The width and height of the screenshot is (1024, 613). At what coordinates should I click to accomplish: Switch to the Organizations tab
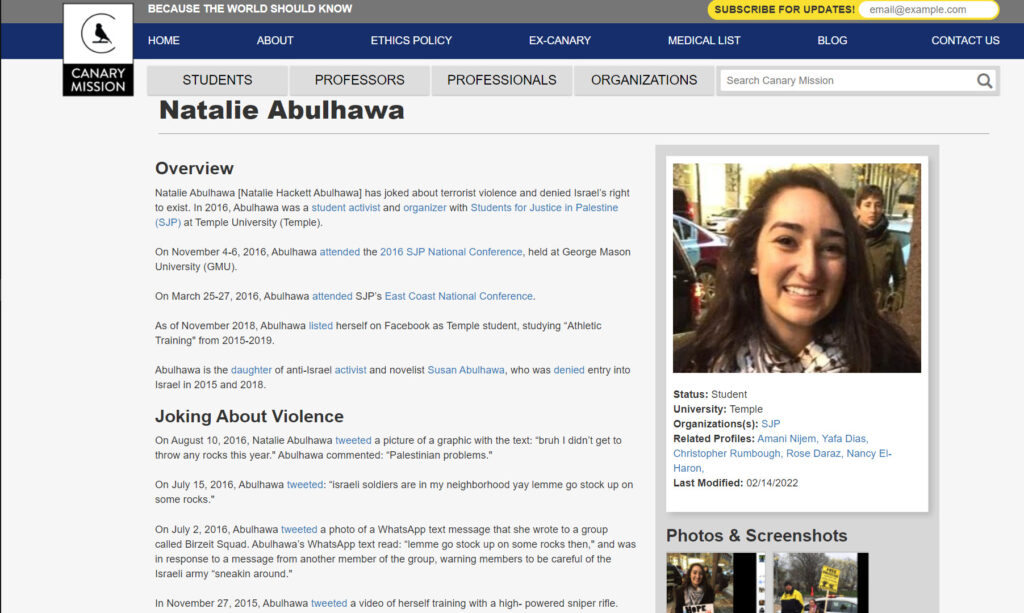coord(644,80)
